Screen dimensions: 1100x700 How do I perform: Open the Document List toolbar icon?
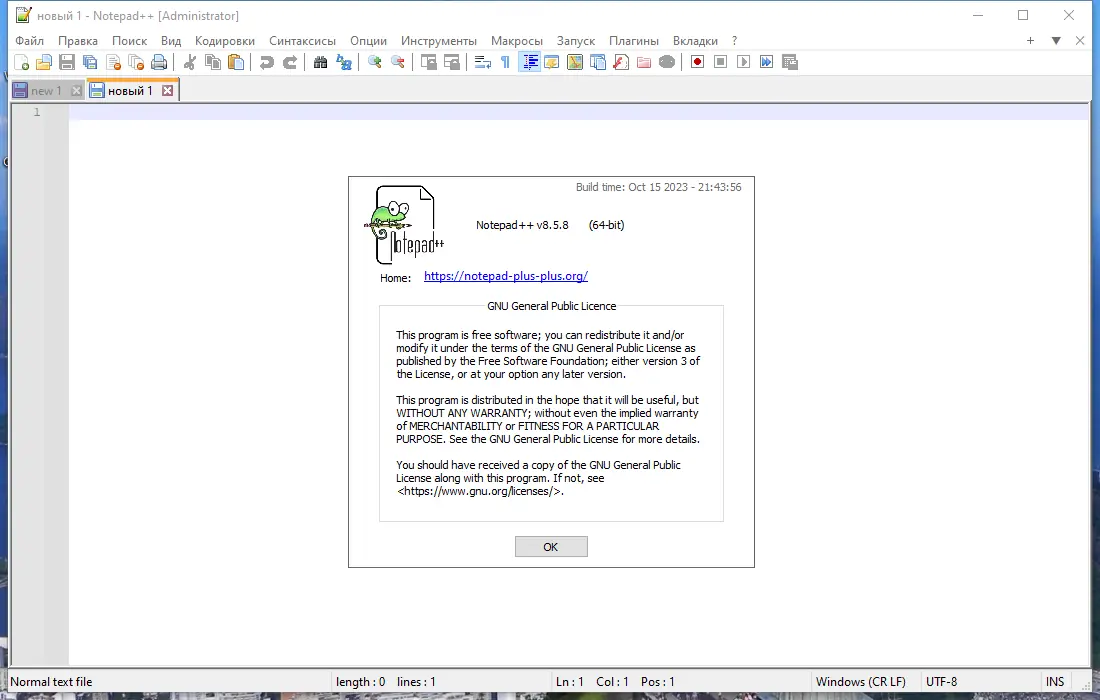598,62
